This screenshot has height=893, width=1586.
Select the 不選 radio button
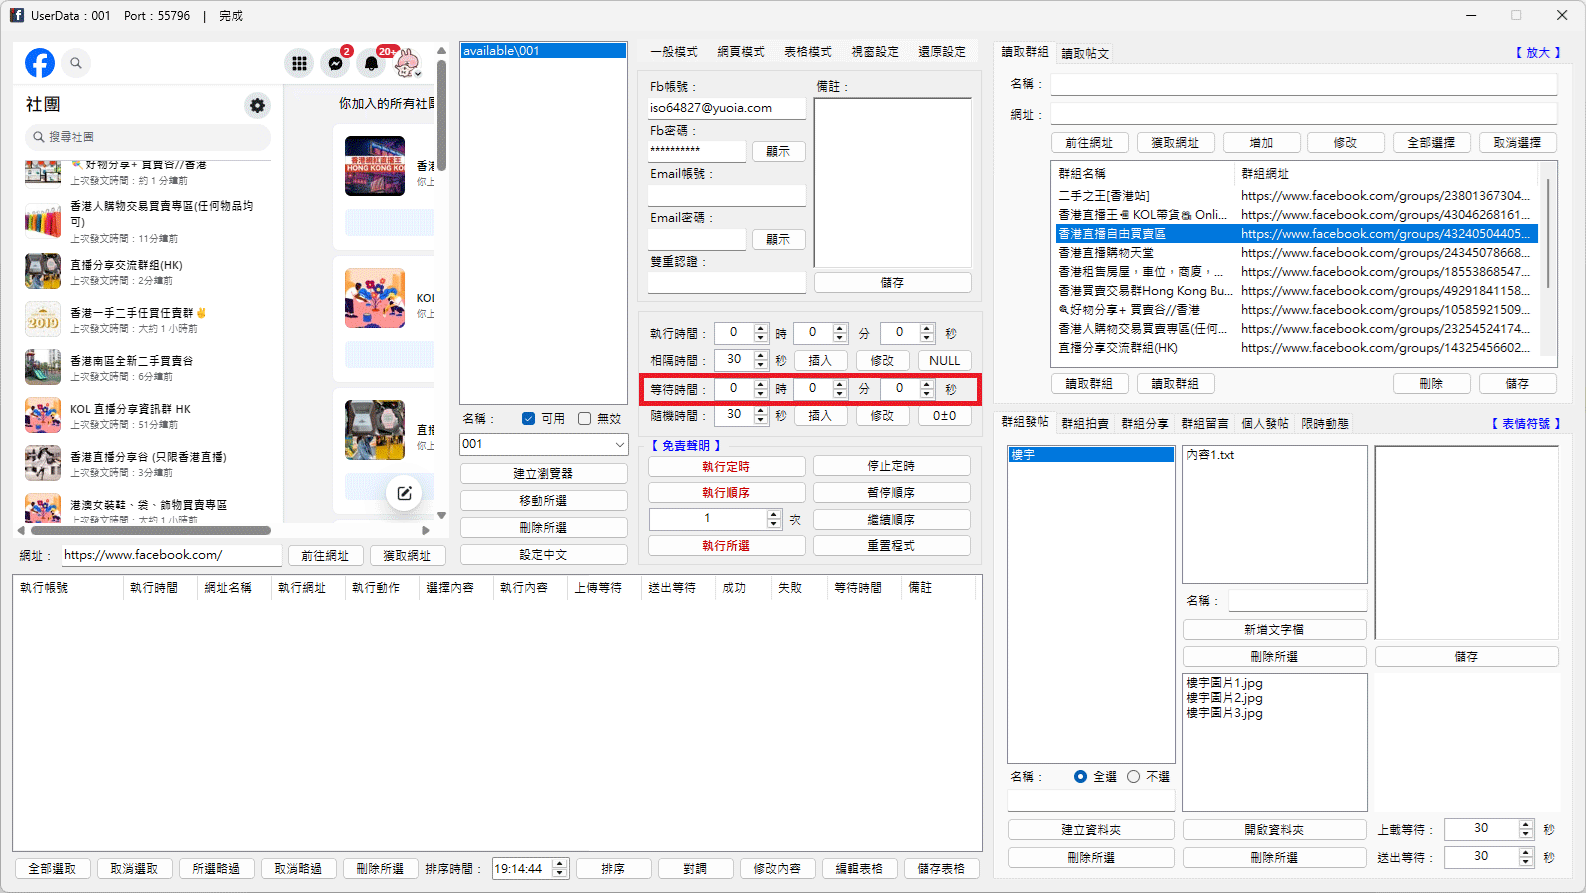coord(1133,777)
